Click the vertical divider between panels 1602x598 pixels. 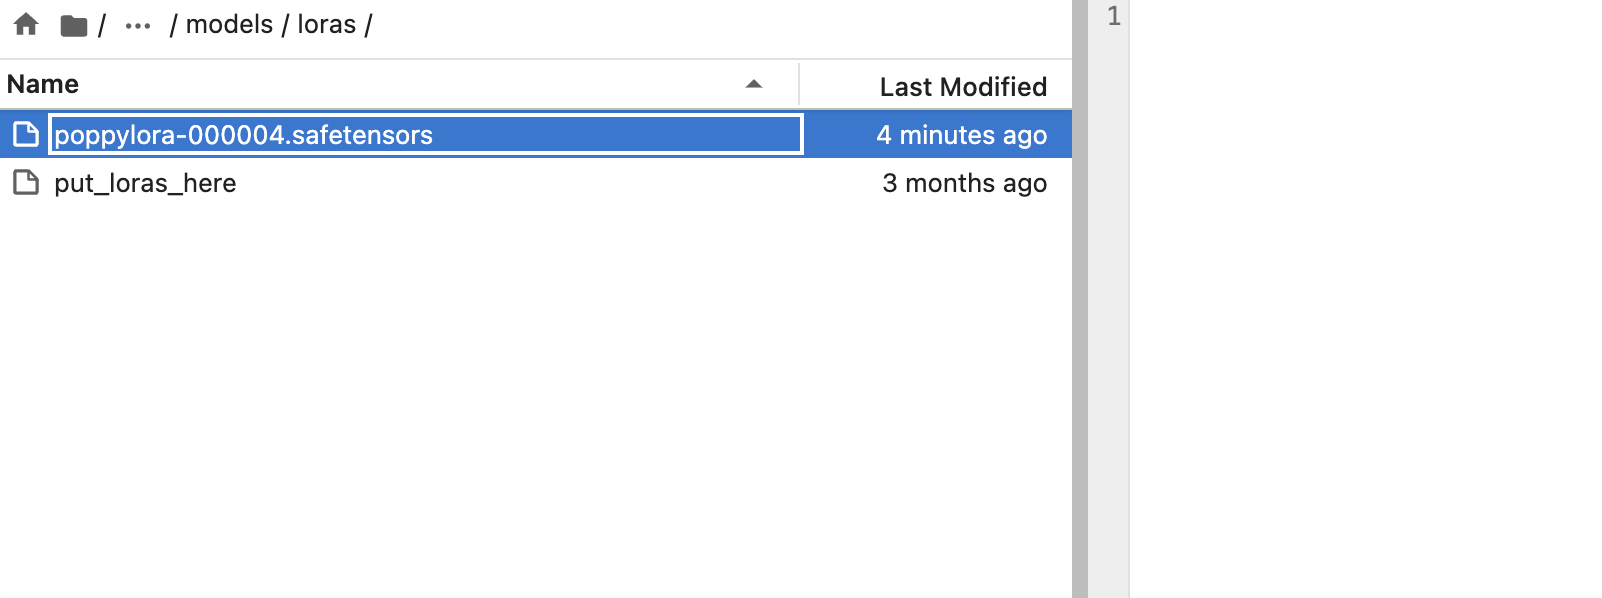[x=1082, y=299]
